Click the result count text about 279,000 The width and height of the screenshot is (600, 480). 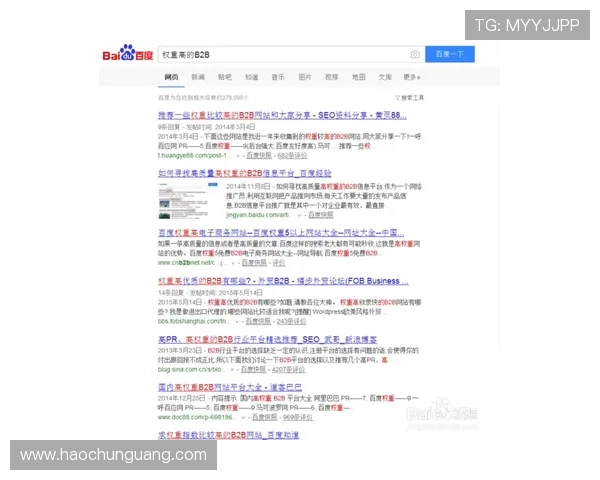click(203, 98)
